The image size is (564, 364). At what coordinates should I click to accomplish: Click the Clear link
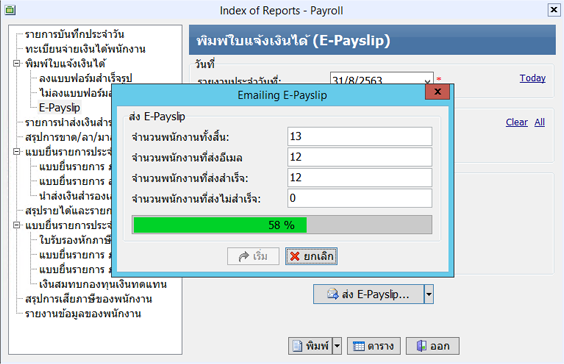coord(517,122)
